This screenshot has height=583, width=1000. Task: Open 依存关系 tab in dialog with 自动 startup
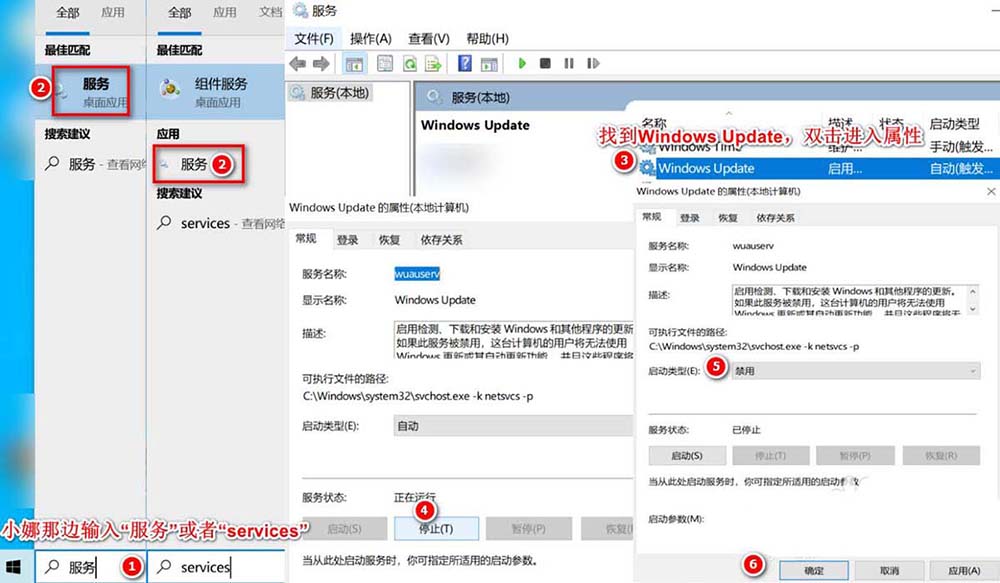click(441, 240)
